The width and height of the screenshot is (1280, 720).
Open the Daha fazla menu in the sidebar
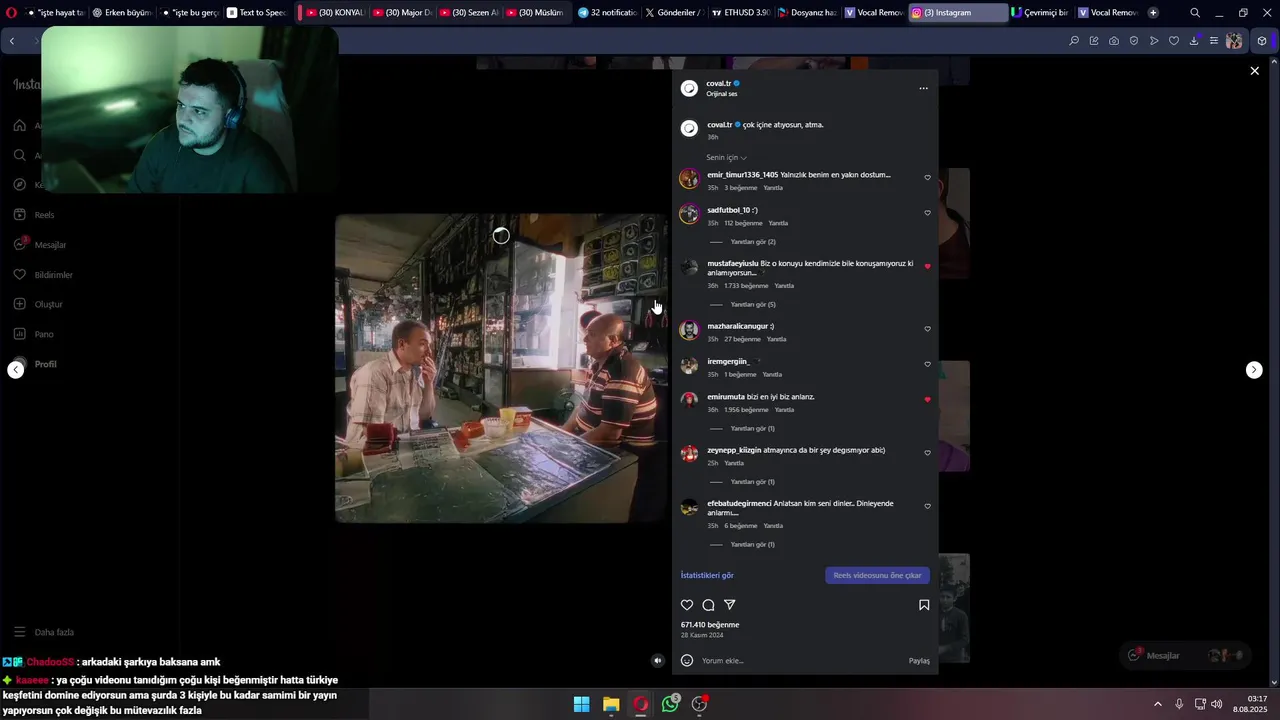coord(43,632)
